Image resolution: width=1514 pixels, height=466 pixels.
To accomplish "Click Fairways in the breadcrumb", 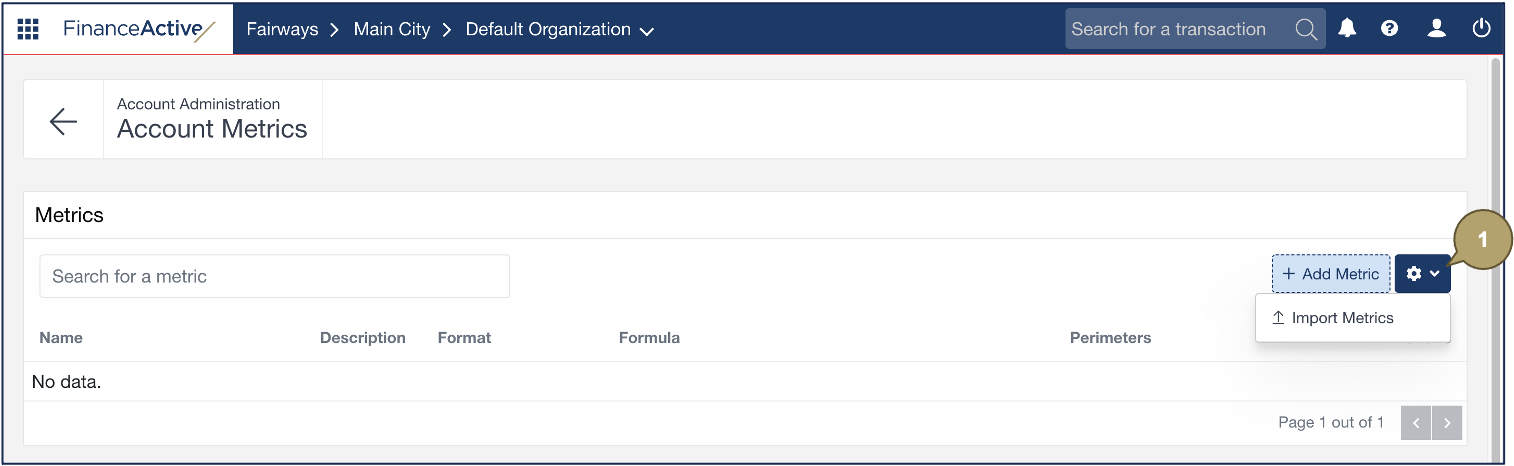I will pos(282,29).
